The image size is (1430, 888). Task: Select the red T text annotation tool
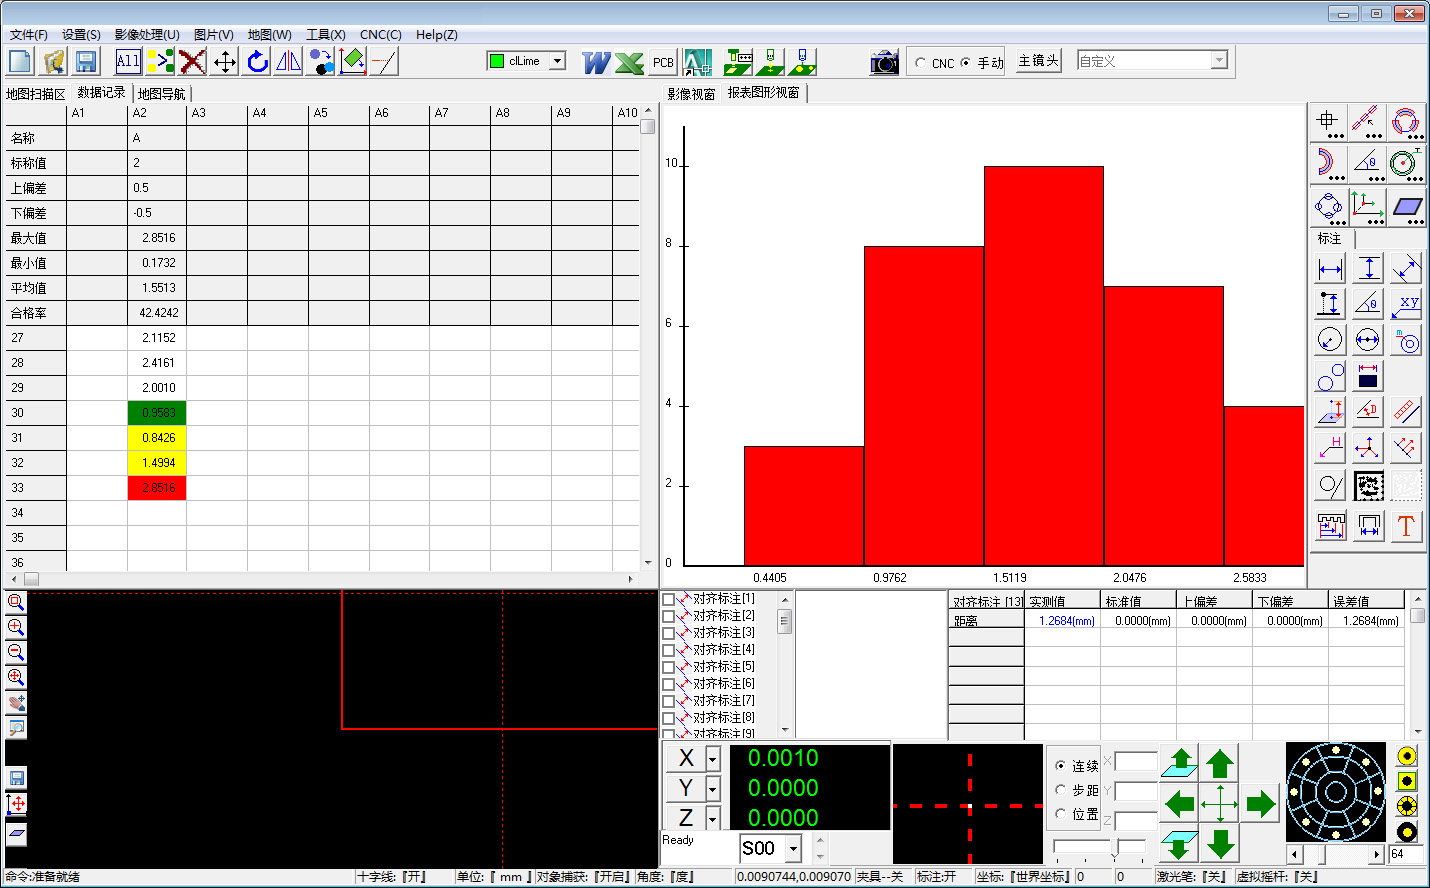[x=1405, y=526]
